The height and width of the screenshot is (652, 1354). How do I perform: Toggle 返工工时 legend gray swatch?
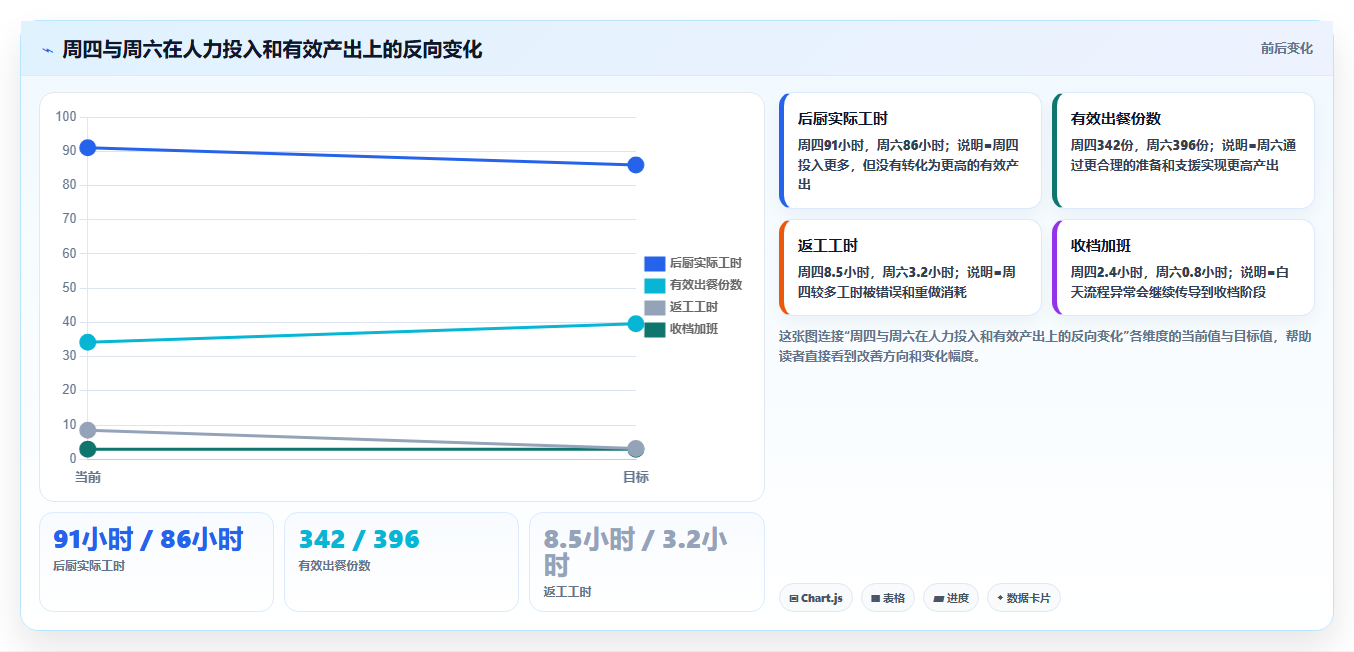pyautogui.click(x=654, y=307)
